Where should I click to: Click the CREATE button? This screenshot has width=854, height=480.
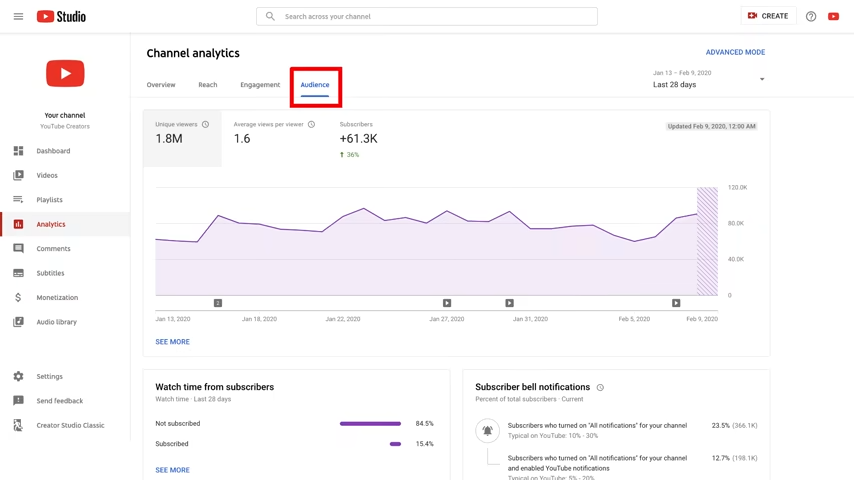[768, 16]
